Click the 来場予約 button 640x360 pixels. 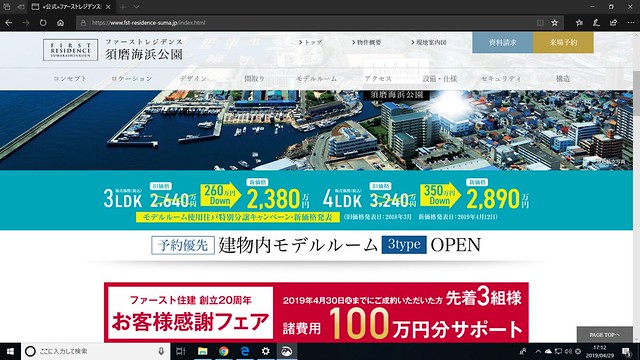click(563, 42)
